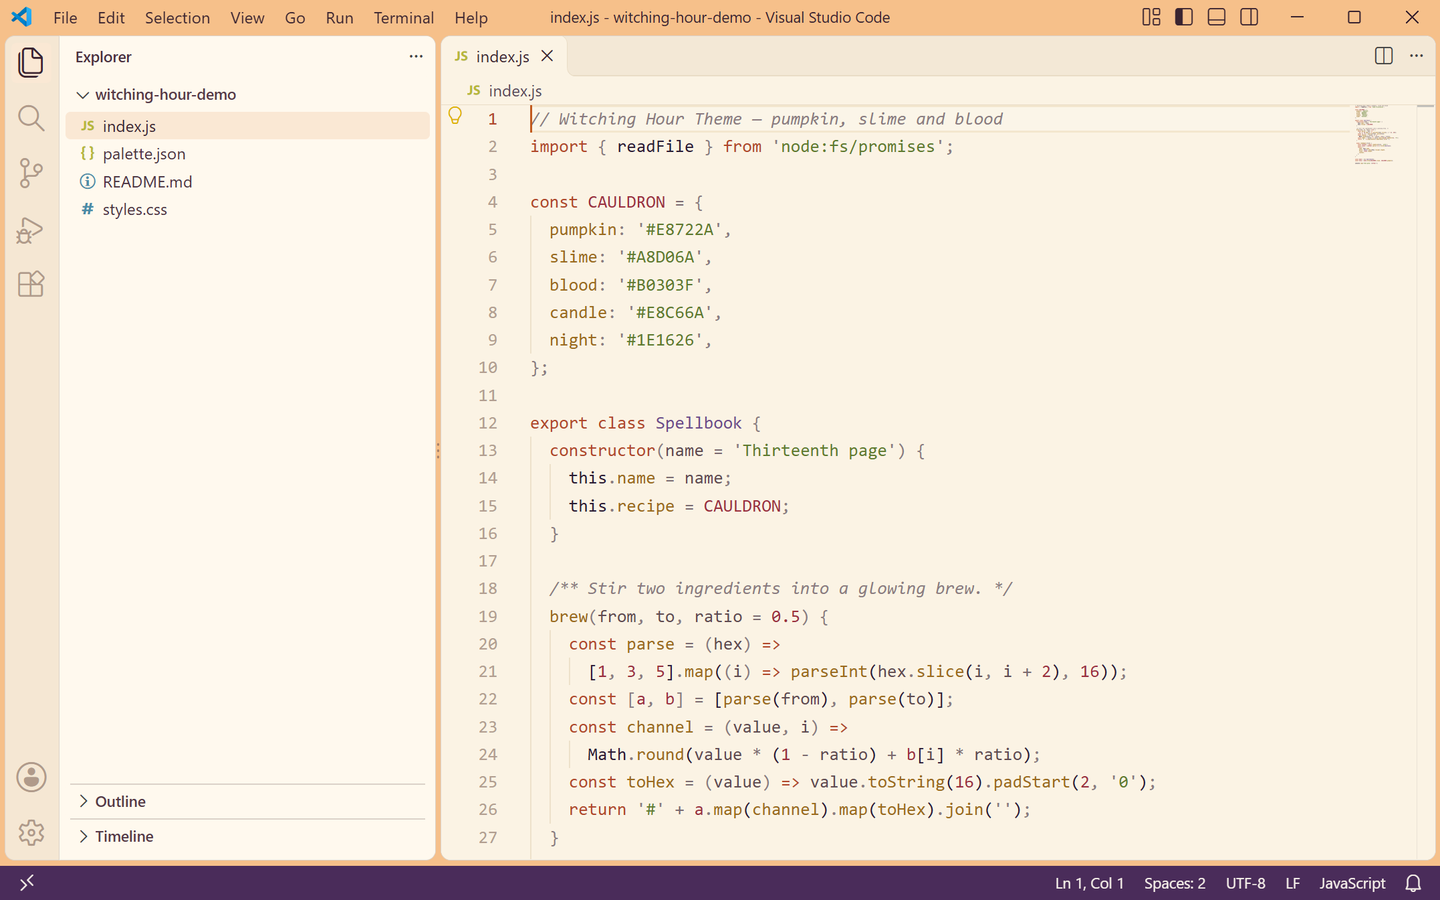Open the Manage gear icon
Image resolution: width=1440 pixels, height=900 pixels.
31,832
